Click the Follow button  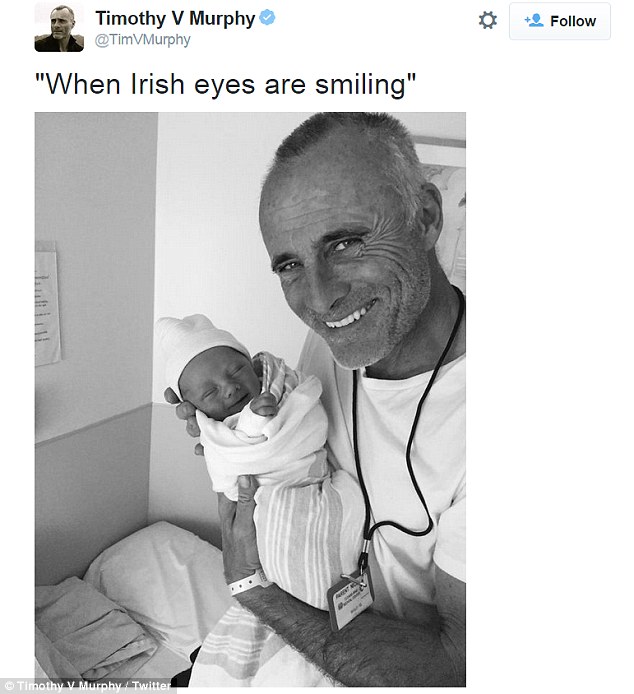(560, 21)
